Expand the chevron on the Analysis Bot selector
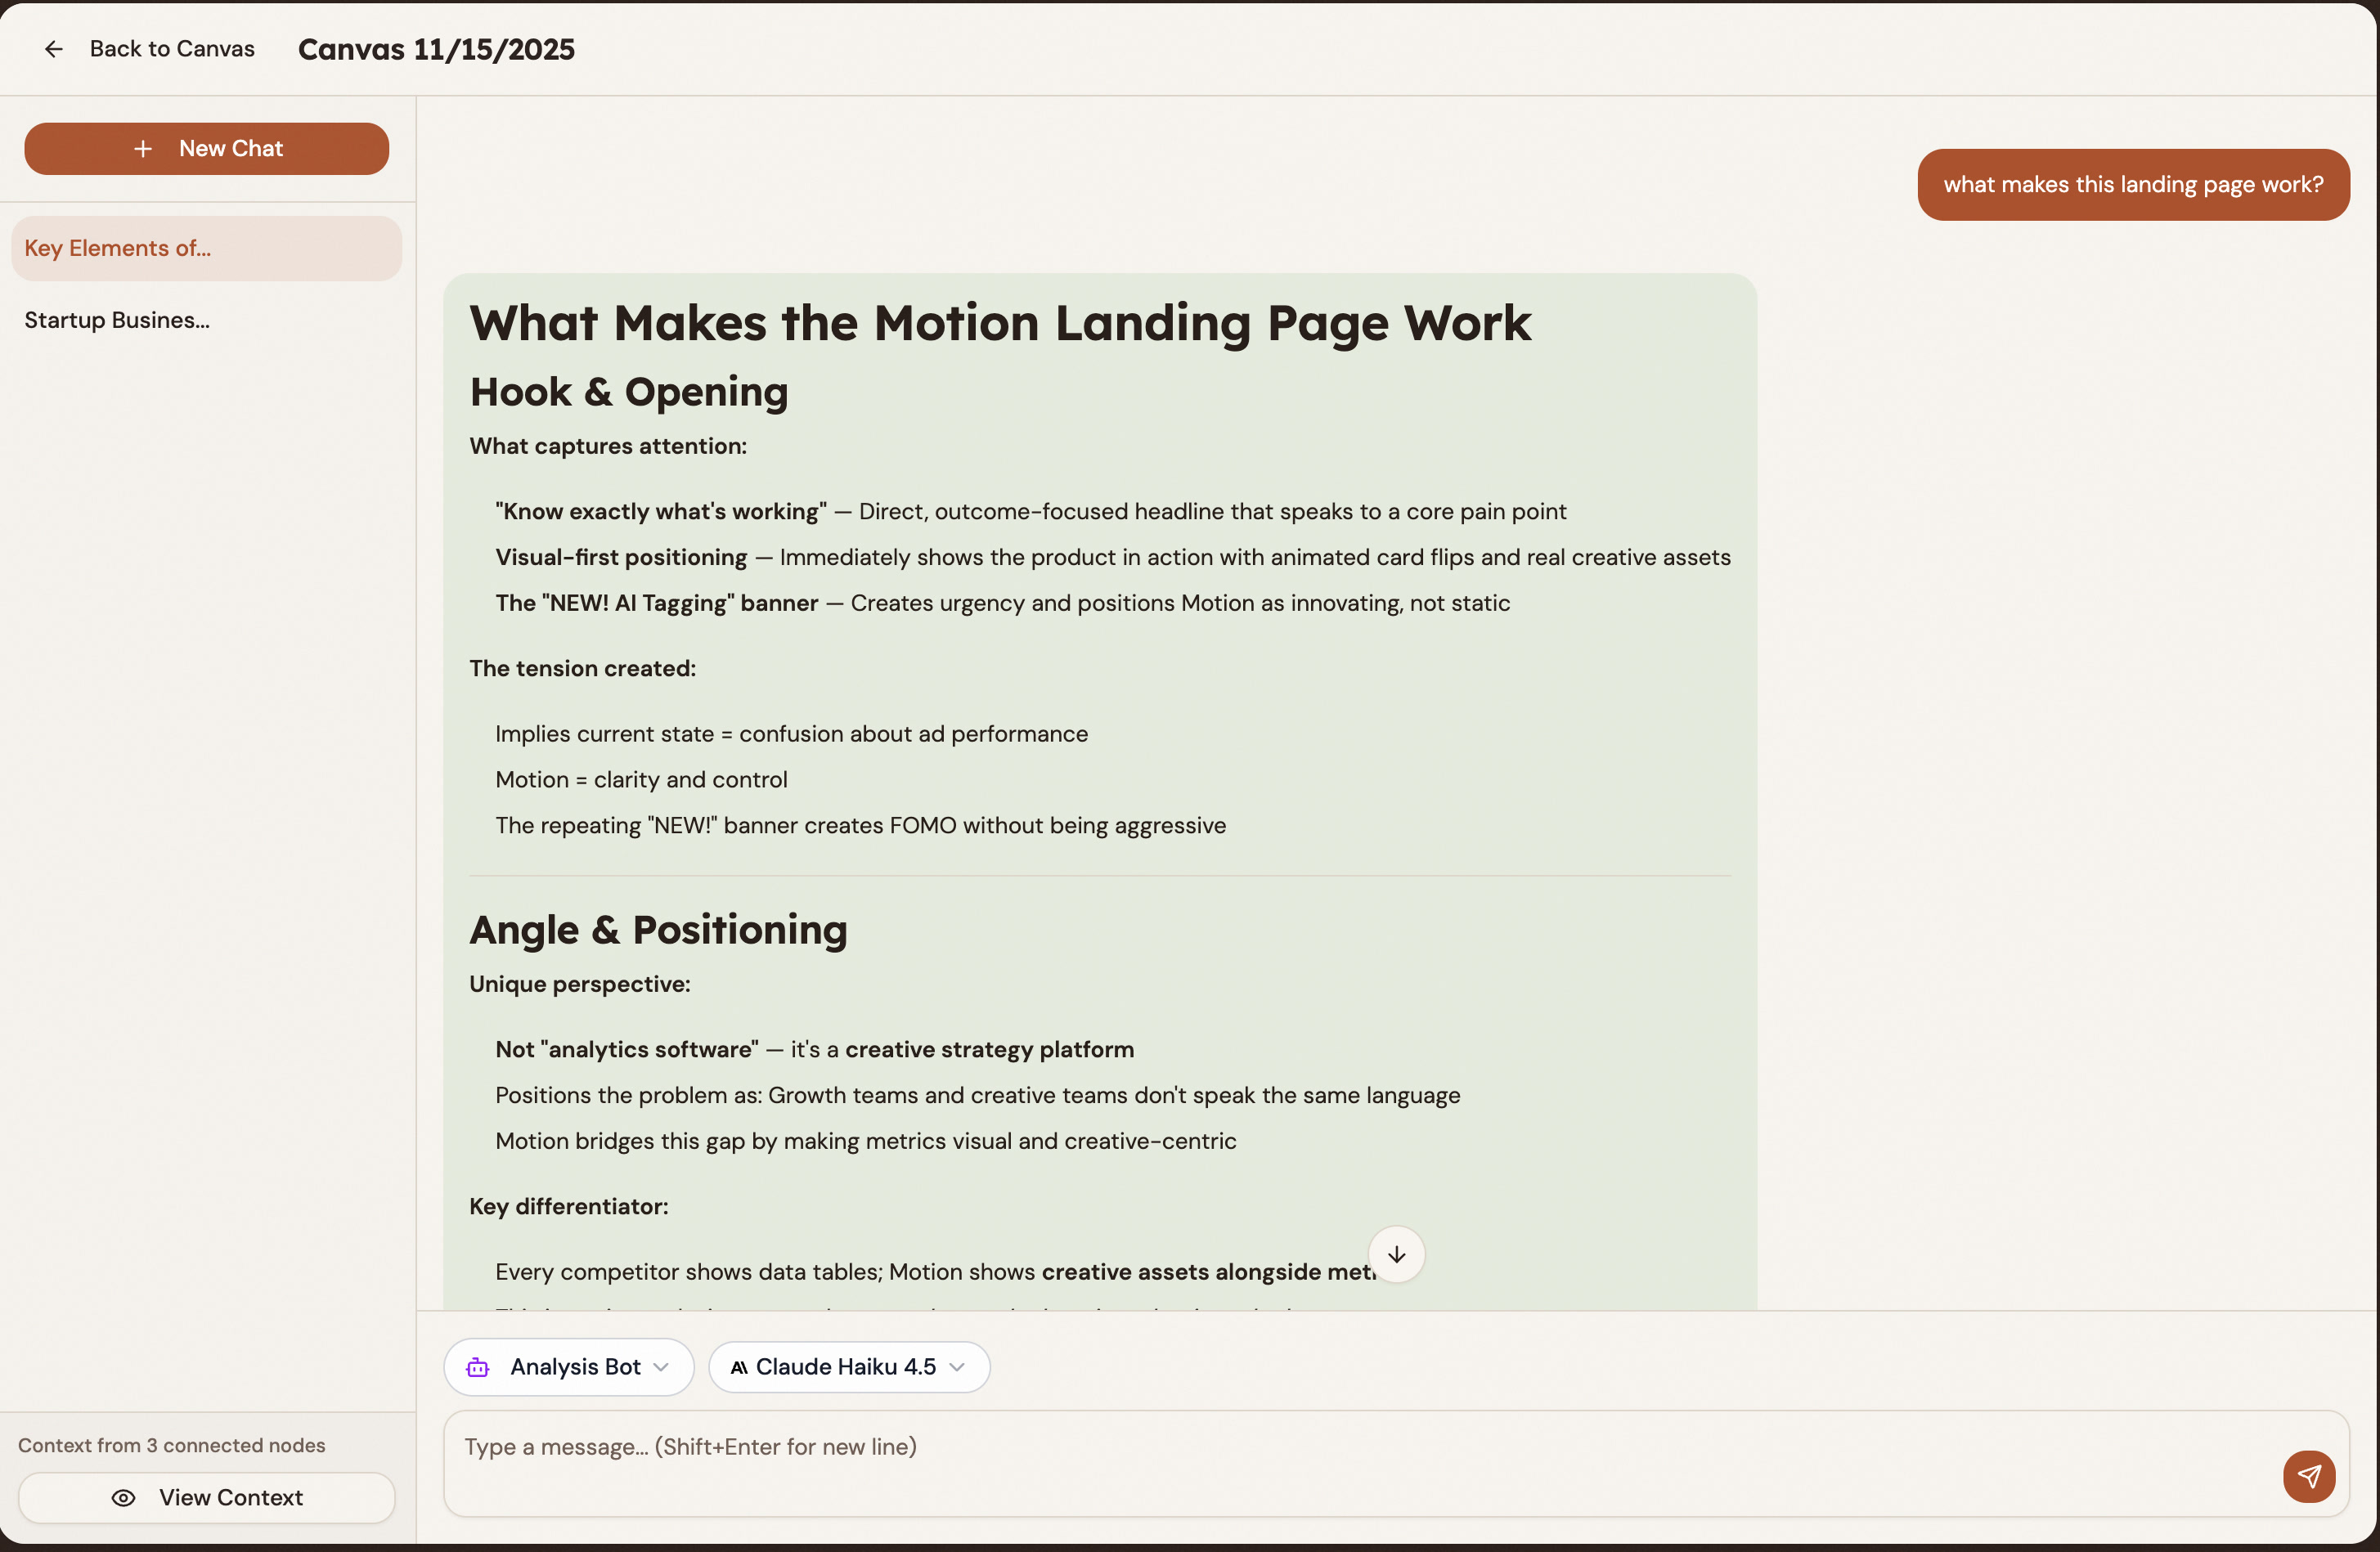Viewport: 2380px width, 1552px height. pyautogui.click(x=660, y=1367)
